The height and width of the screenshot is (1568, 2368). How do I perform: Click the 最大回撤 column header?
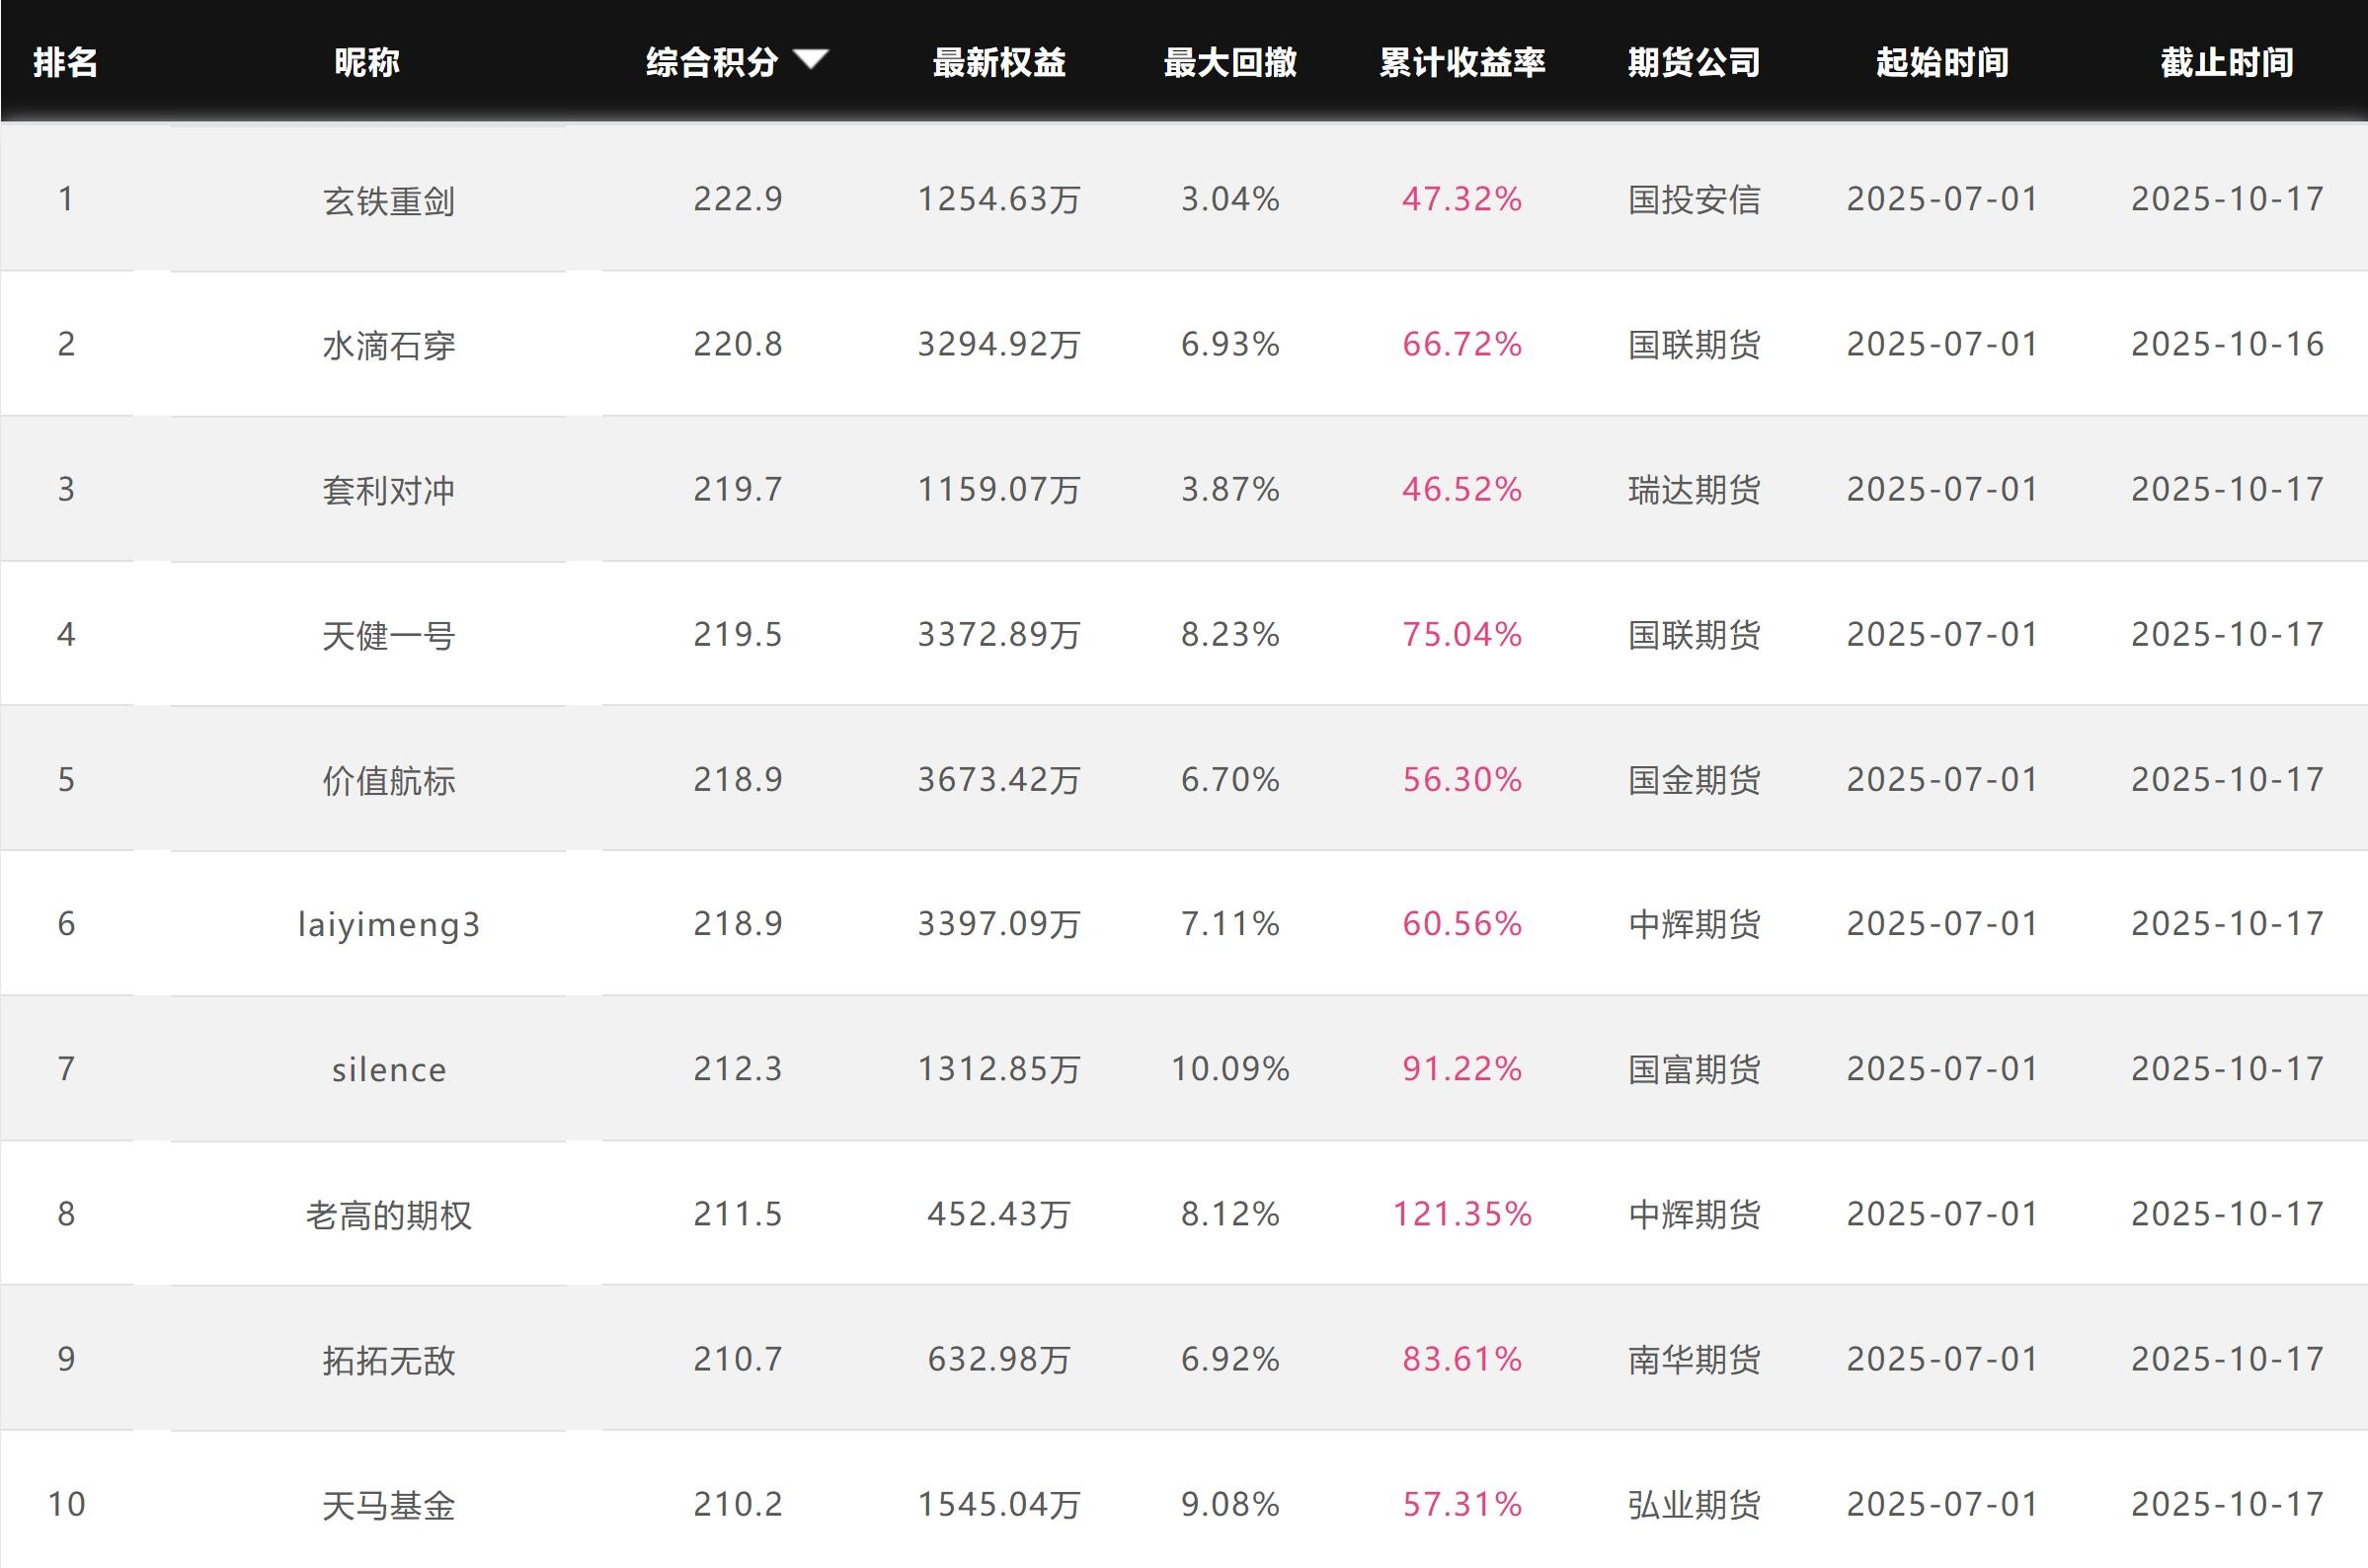1230,62
